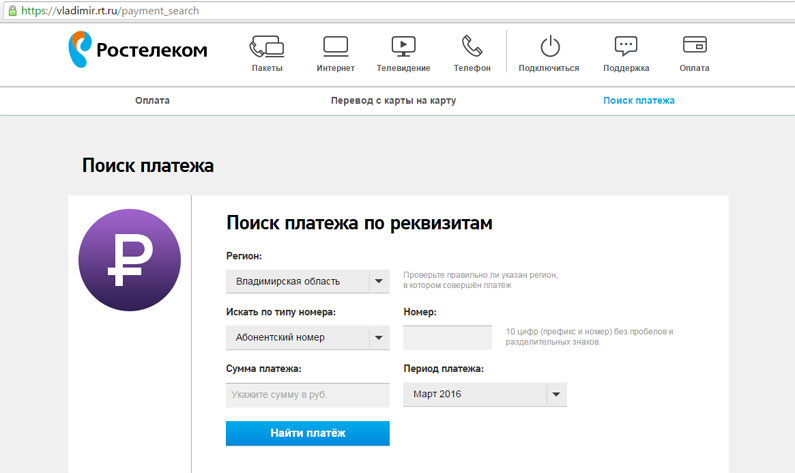Open the Пакеты packages icon
Screen dimensions: 795x473
(x=267, y=46)
